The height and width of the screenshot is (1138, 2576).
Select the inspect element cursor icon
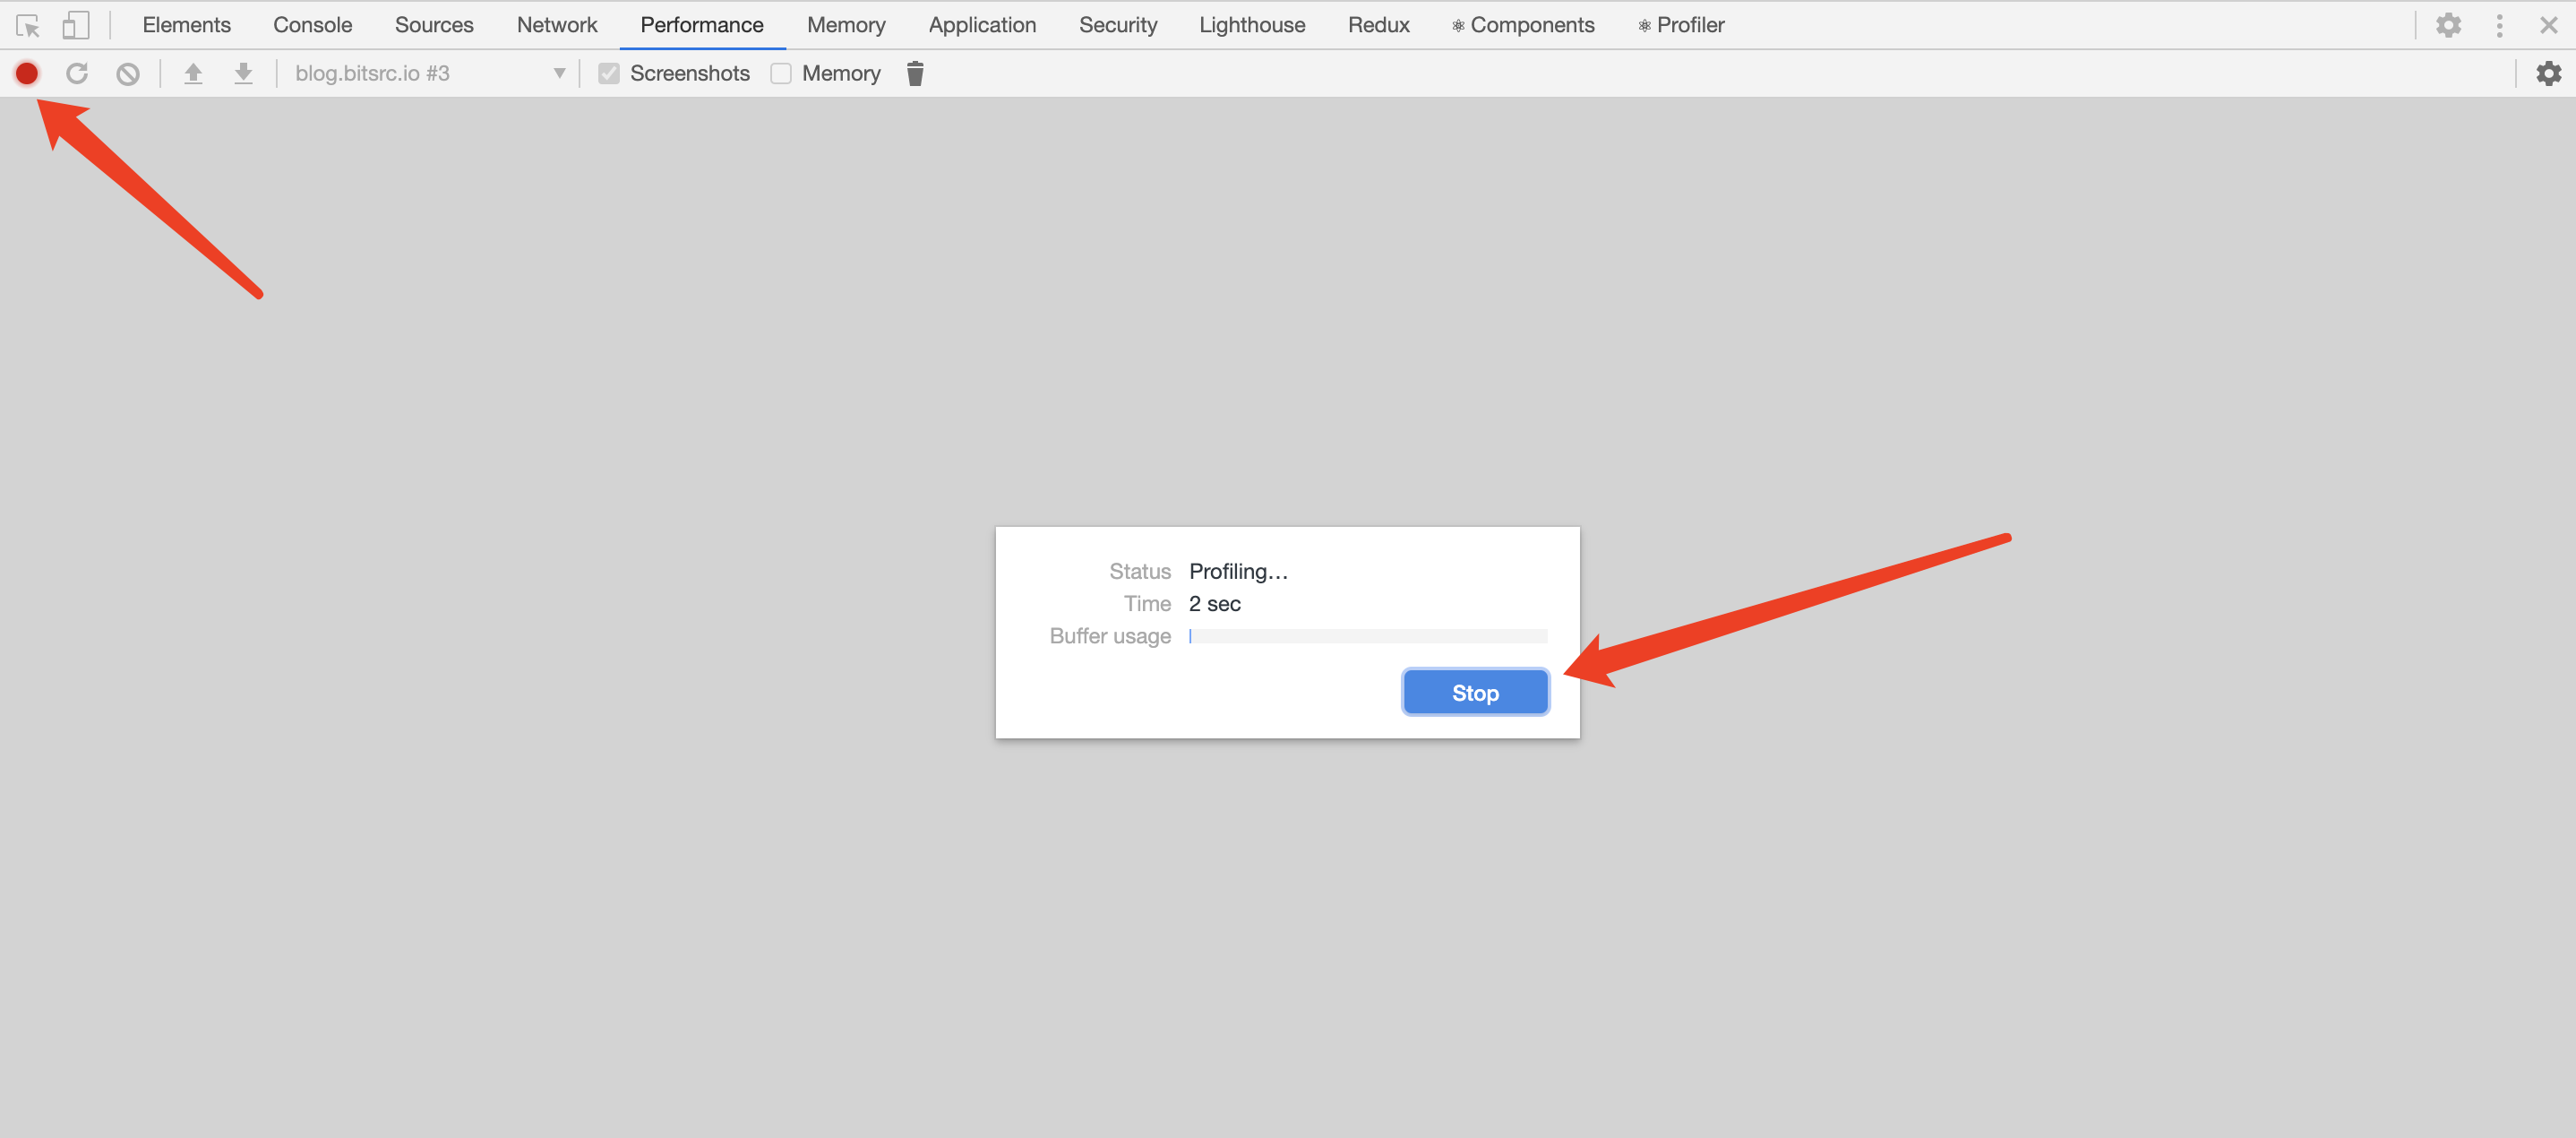(28, 25)
